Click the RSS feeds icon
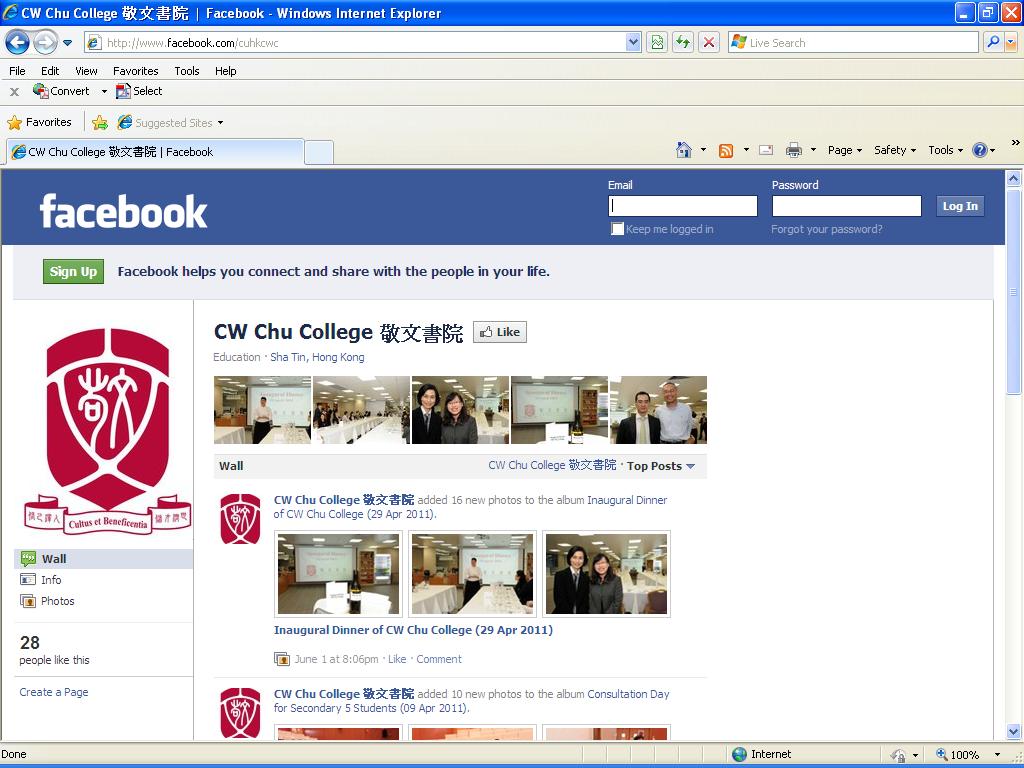 726,151
